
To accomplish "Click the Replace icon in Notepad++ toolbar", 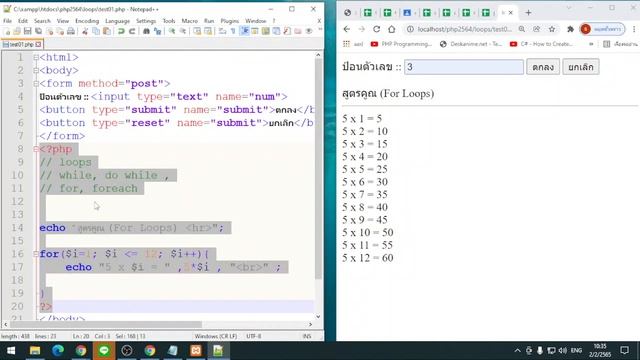I will 157,31.
